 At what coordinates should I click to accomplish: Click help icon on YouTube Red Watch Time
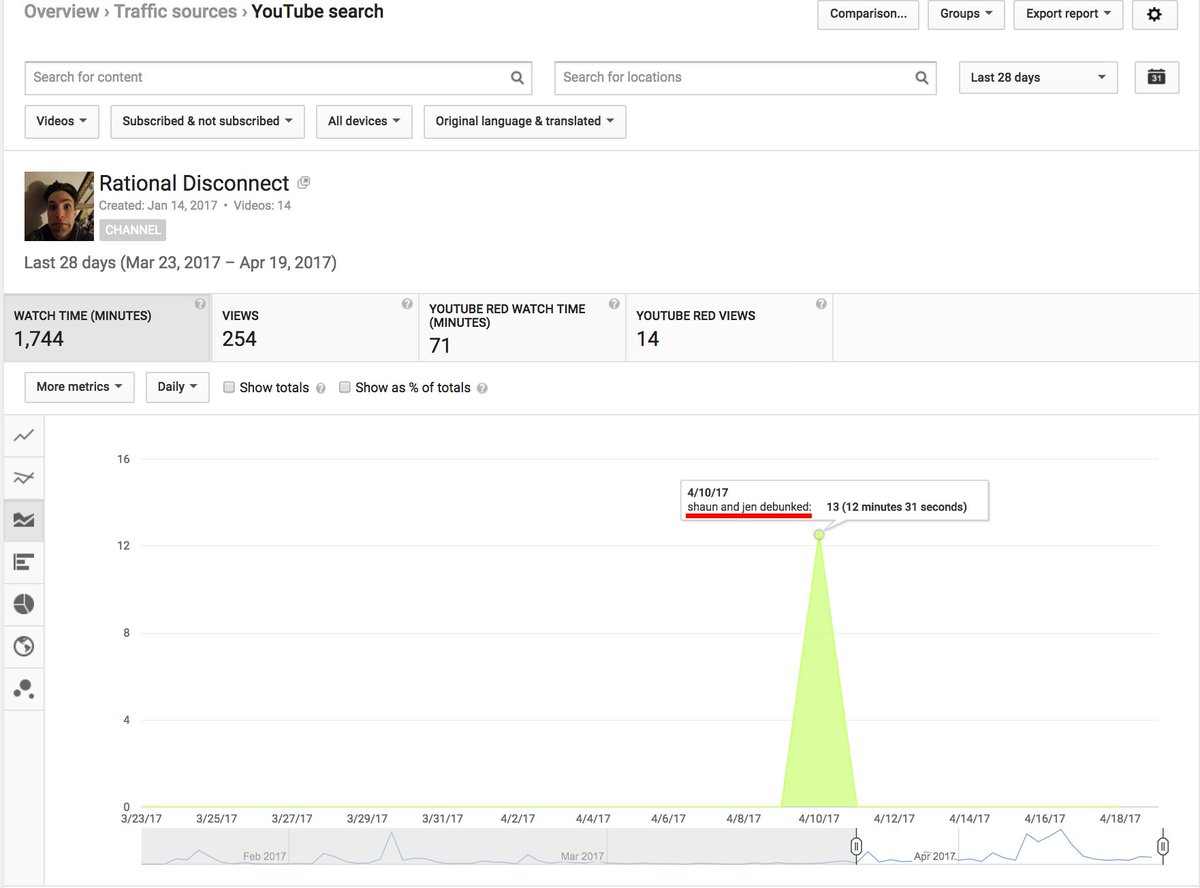click(x=614, y=304)
